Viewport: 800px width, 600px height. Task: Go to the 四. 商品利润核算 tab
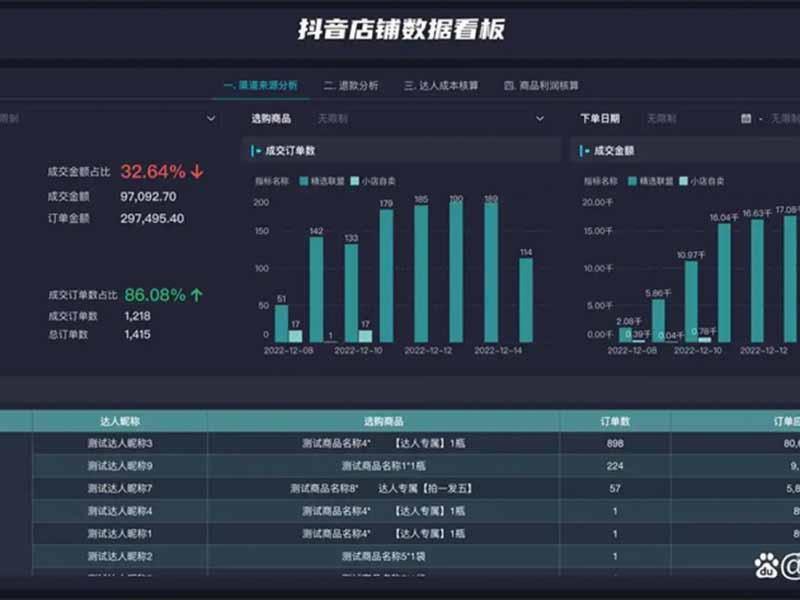[541, 85]
